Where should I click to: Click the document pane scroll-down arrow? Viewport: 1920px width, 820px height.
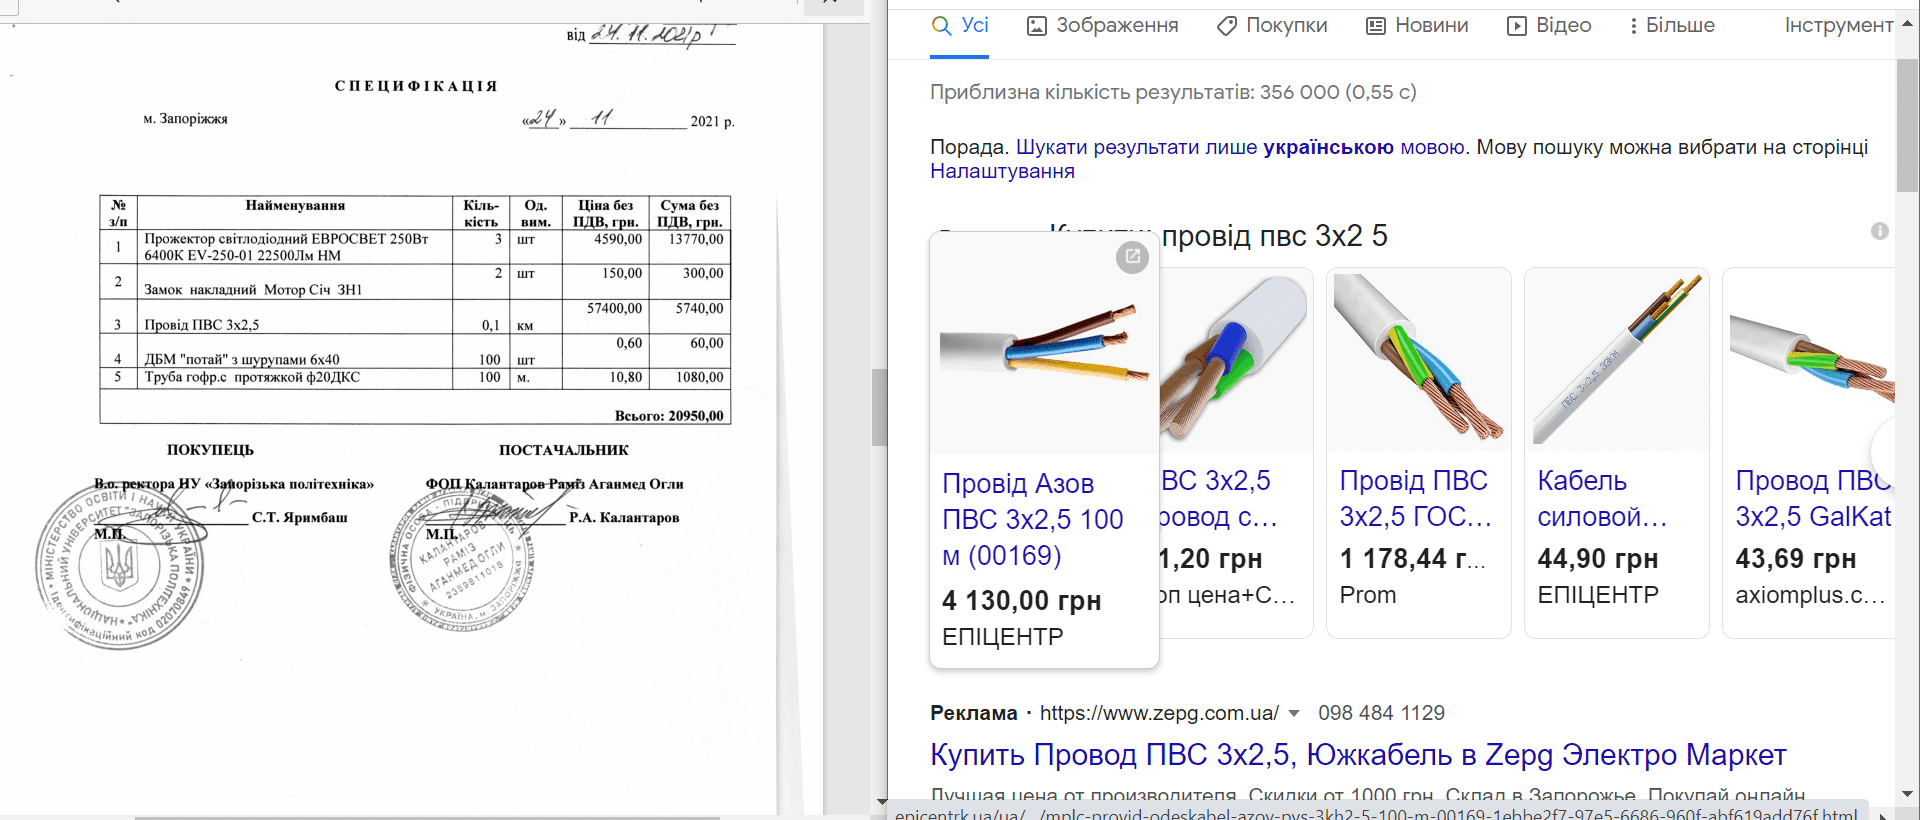coord(880,801)
